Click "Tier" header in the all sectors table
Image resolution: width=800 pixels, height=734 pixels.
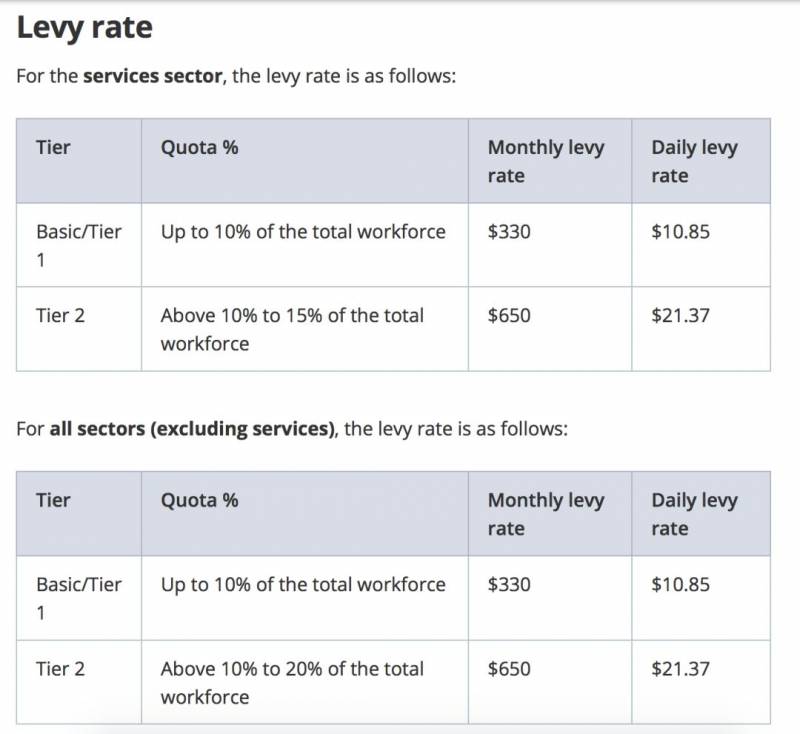click(53, 500)
